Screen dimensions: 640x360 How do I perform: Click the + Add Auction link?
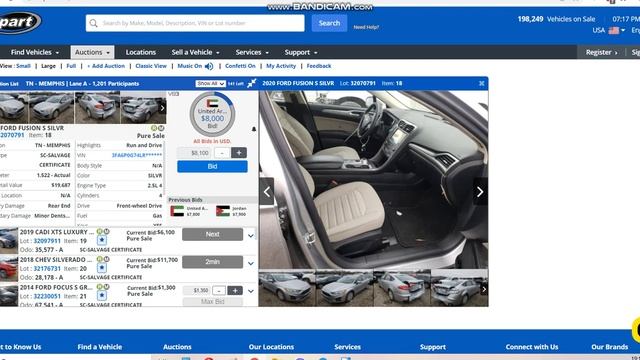coord(106,66)
